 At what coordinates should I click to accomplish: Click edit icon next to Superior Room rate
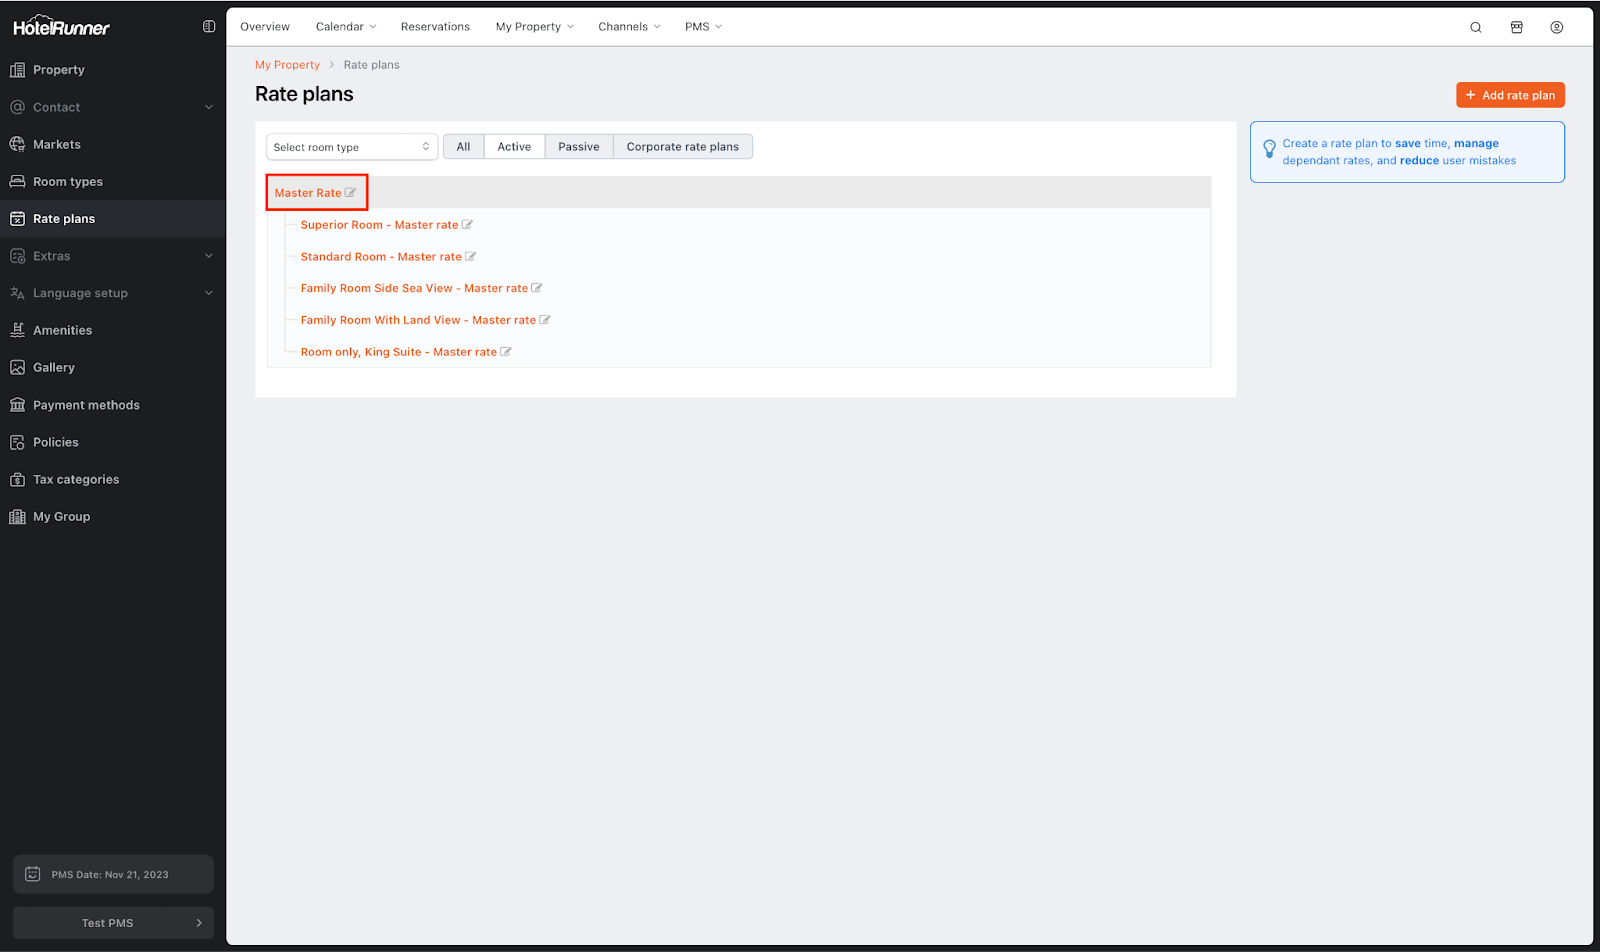[467, 225]
